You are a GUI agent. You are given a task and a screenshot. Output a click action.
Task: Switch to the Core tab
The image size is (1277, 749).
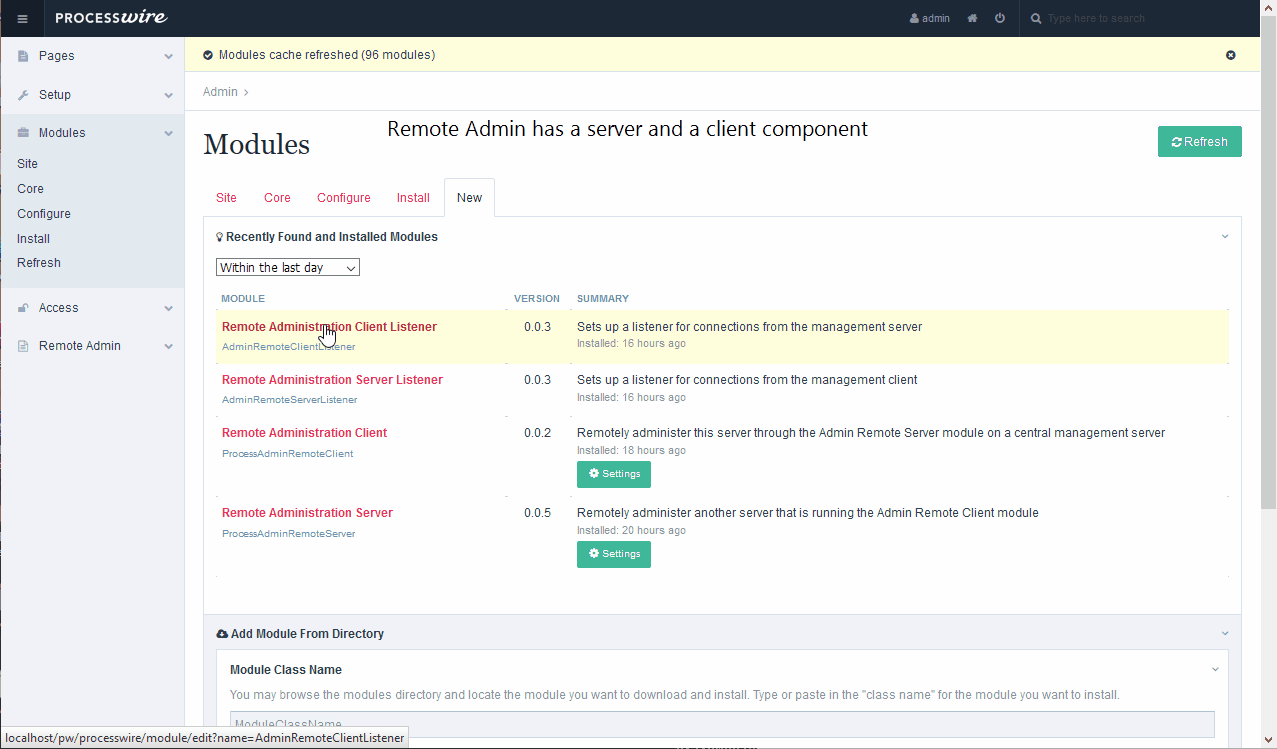277,198
